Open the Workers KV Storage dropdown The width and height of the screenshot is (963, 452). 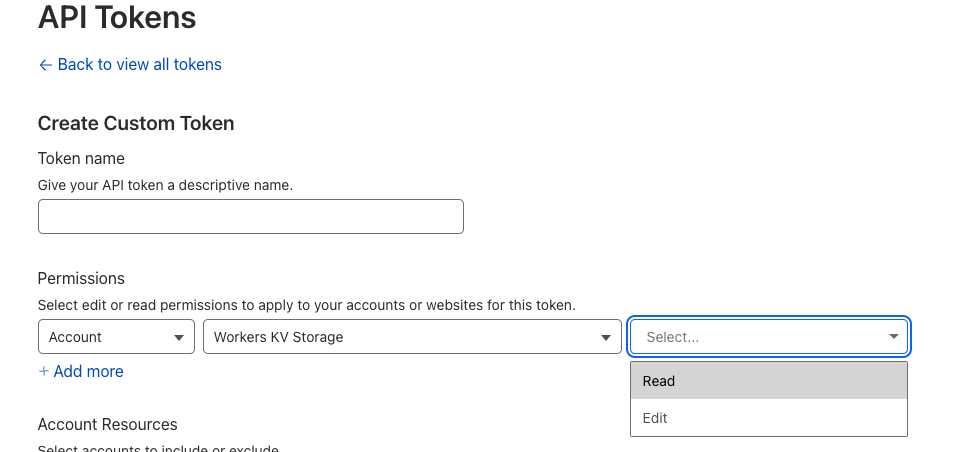coord(400,337)
